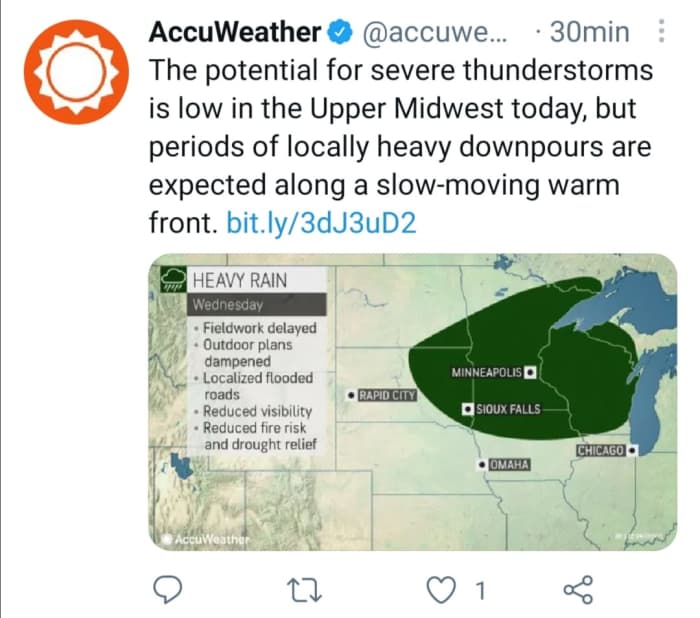Click the Minneapolis label on the map
This screenshot has height=618, width=700.
coord(487,372)
